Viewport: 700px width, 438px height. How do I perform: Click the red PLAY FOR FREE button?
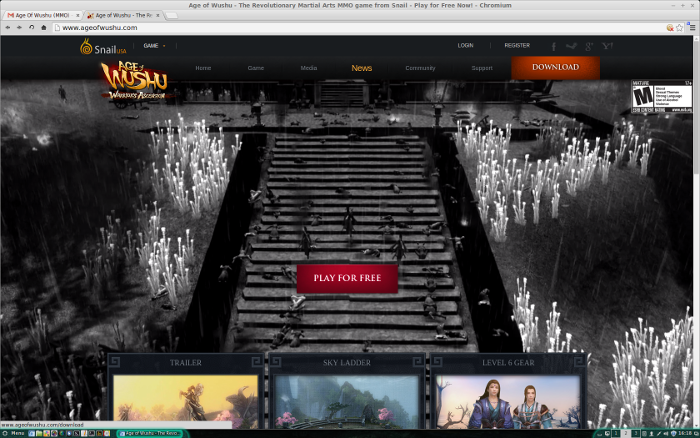click(x=347, y=278)
